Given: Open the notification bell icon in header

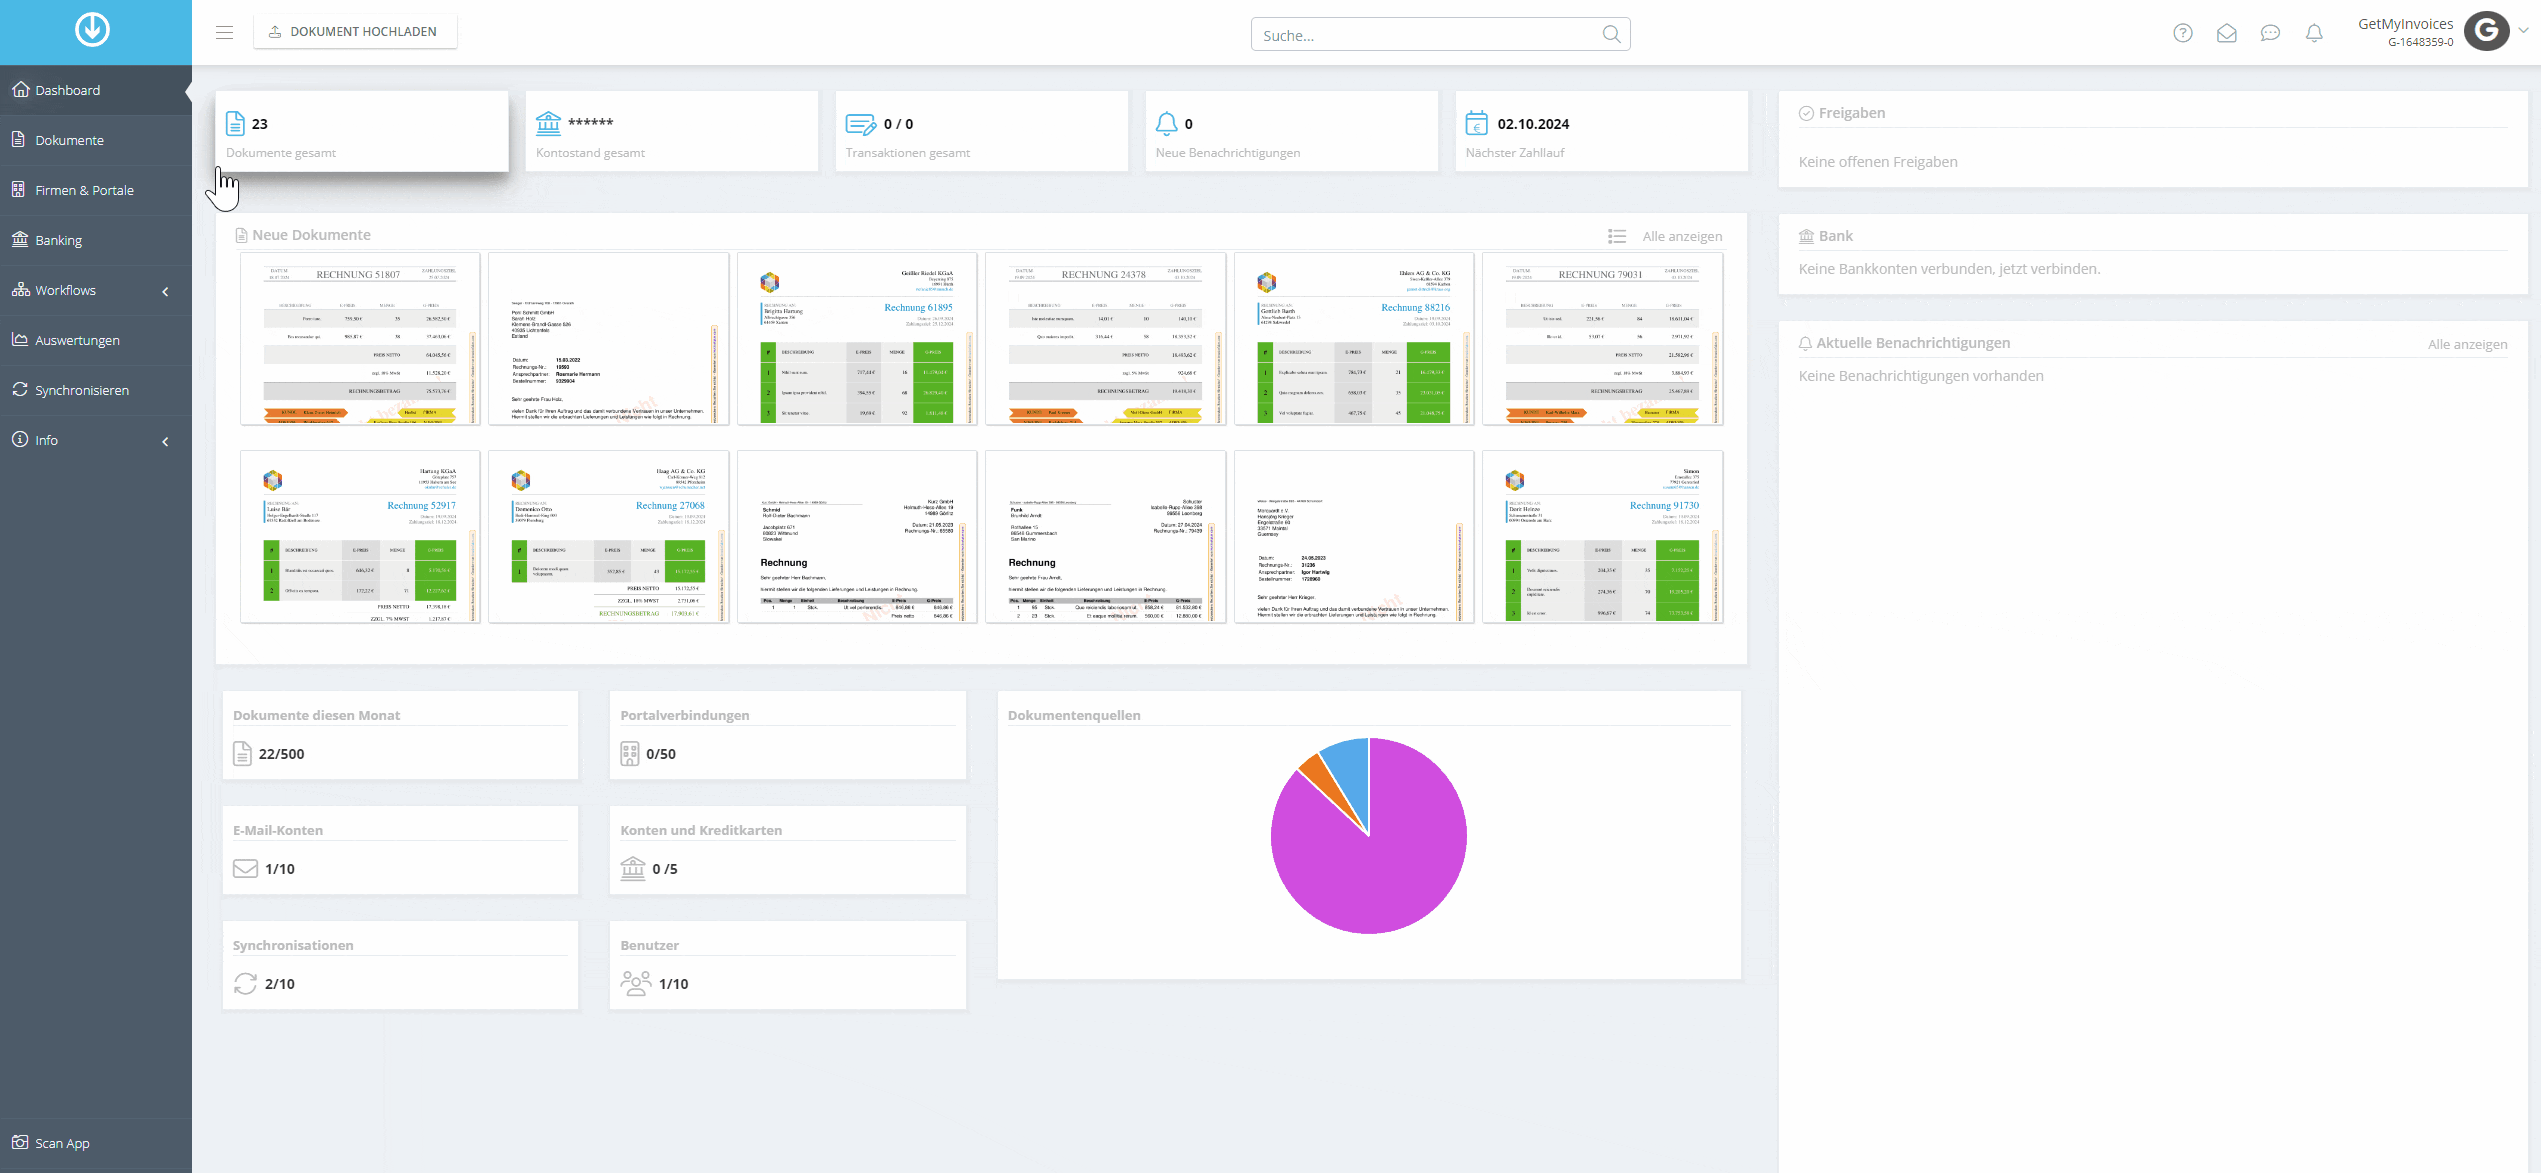Looking at the screenshot, I should pos(2314,33).
